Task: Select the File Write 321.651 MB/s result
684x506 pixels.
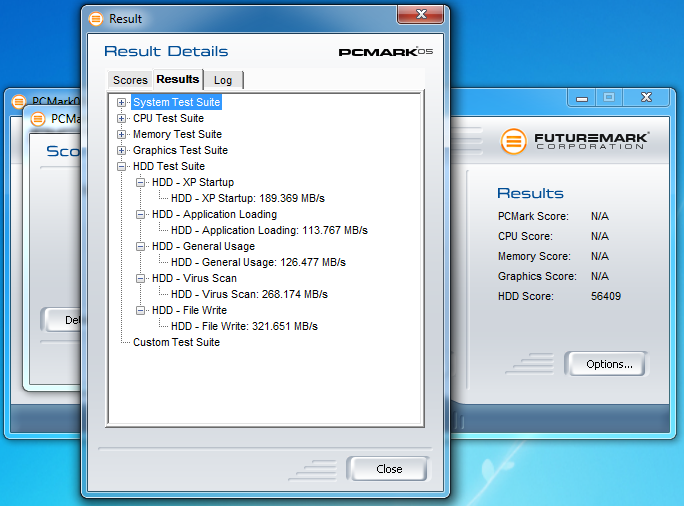Action: (x=244, y=326)
